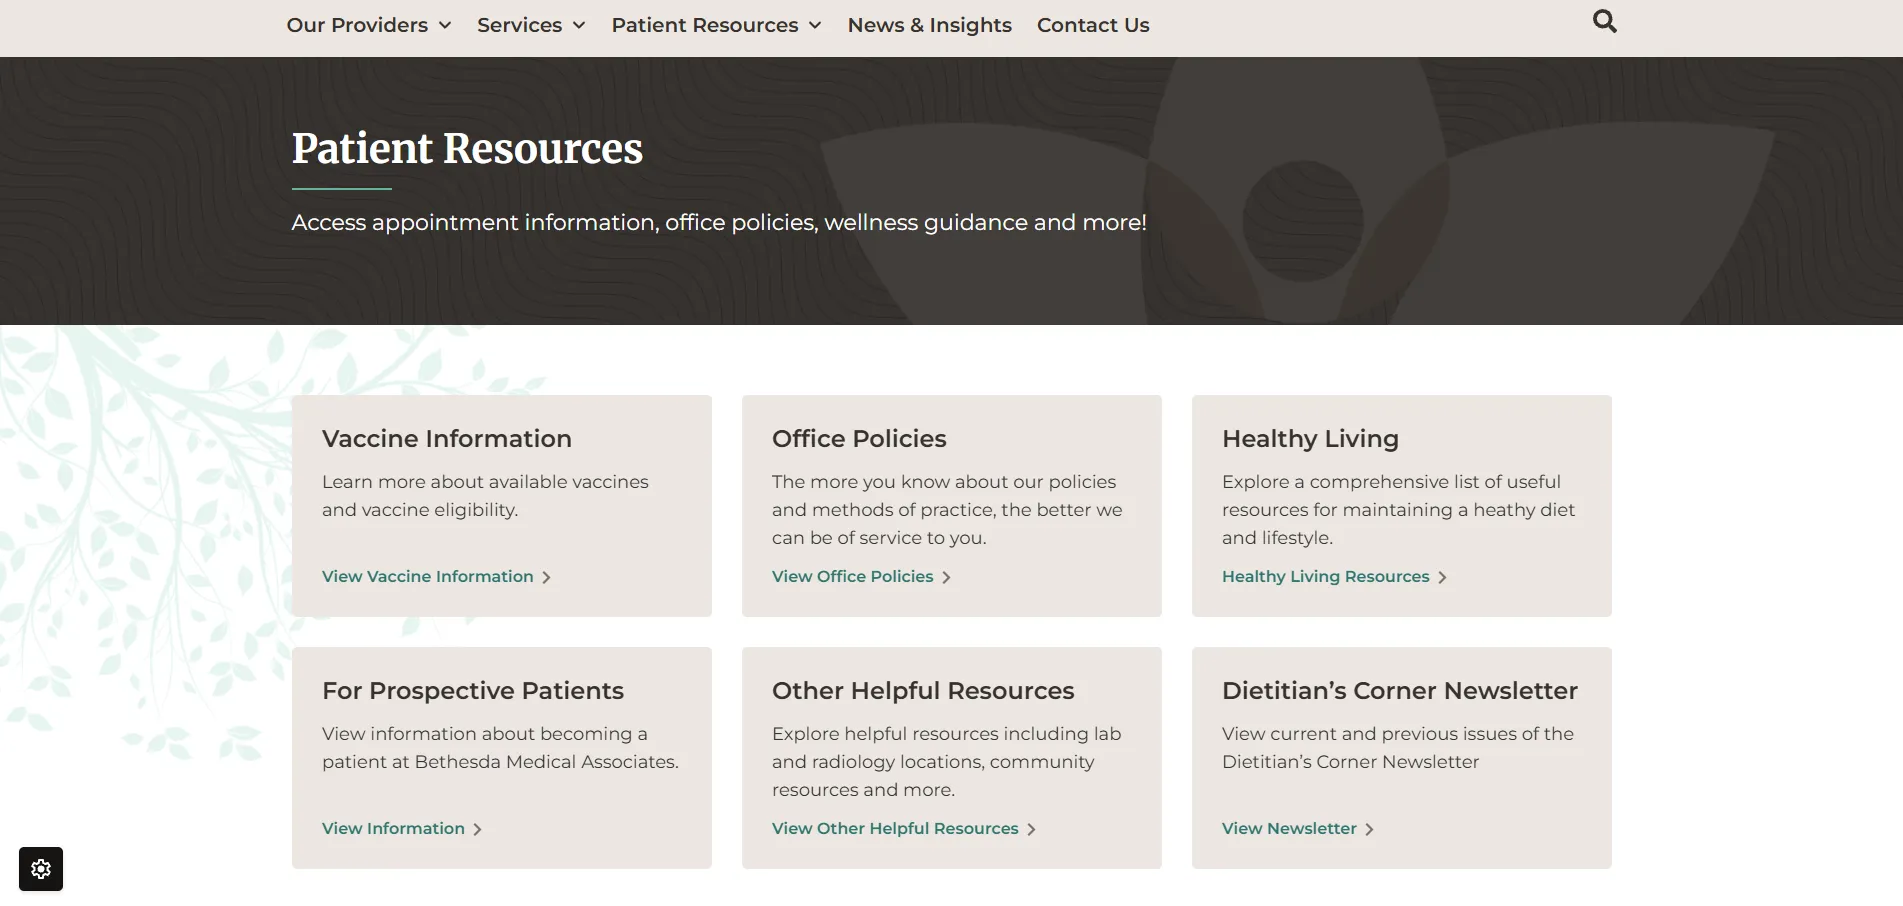This screenshot has width=1903, height=906.
Task: Click the Vaccine Information card heading
Action: [x=447, y=438]
